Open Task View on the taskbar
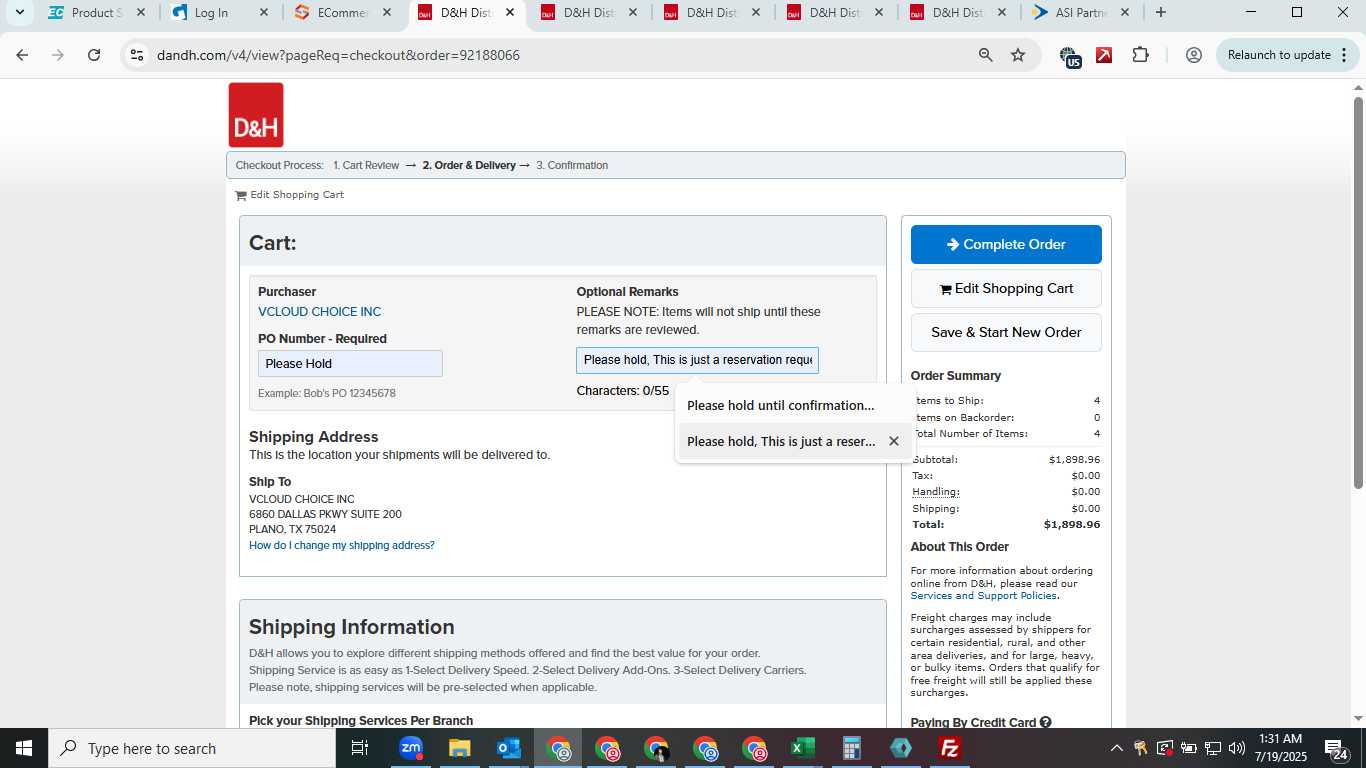Viewport: 1366px width, 768px height. tap(360, 748)
